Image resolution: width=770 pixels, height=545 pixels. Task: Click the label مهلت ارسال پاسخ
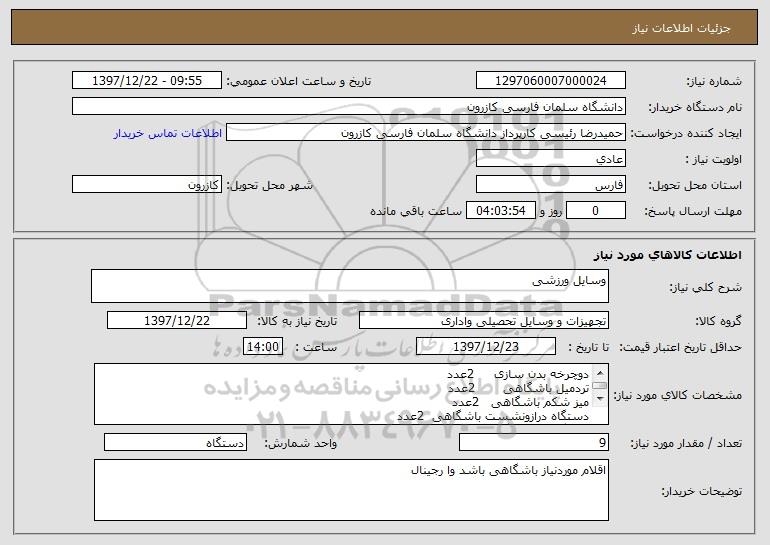click(693, 211)
